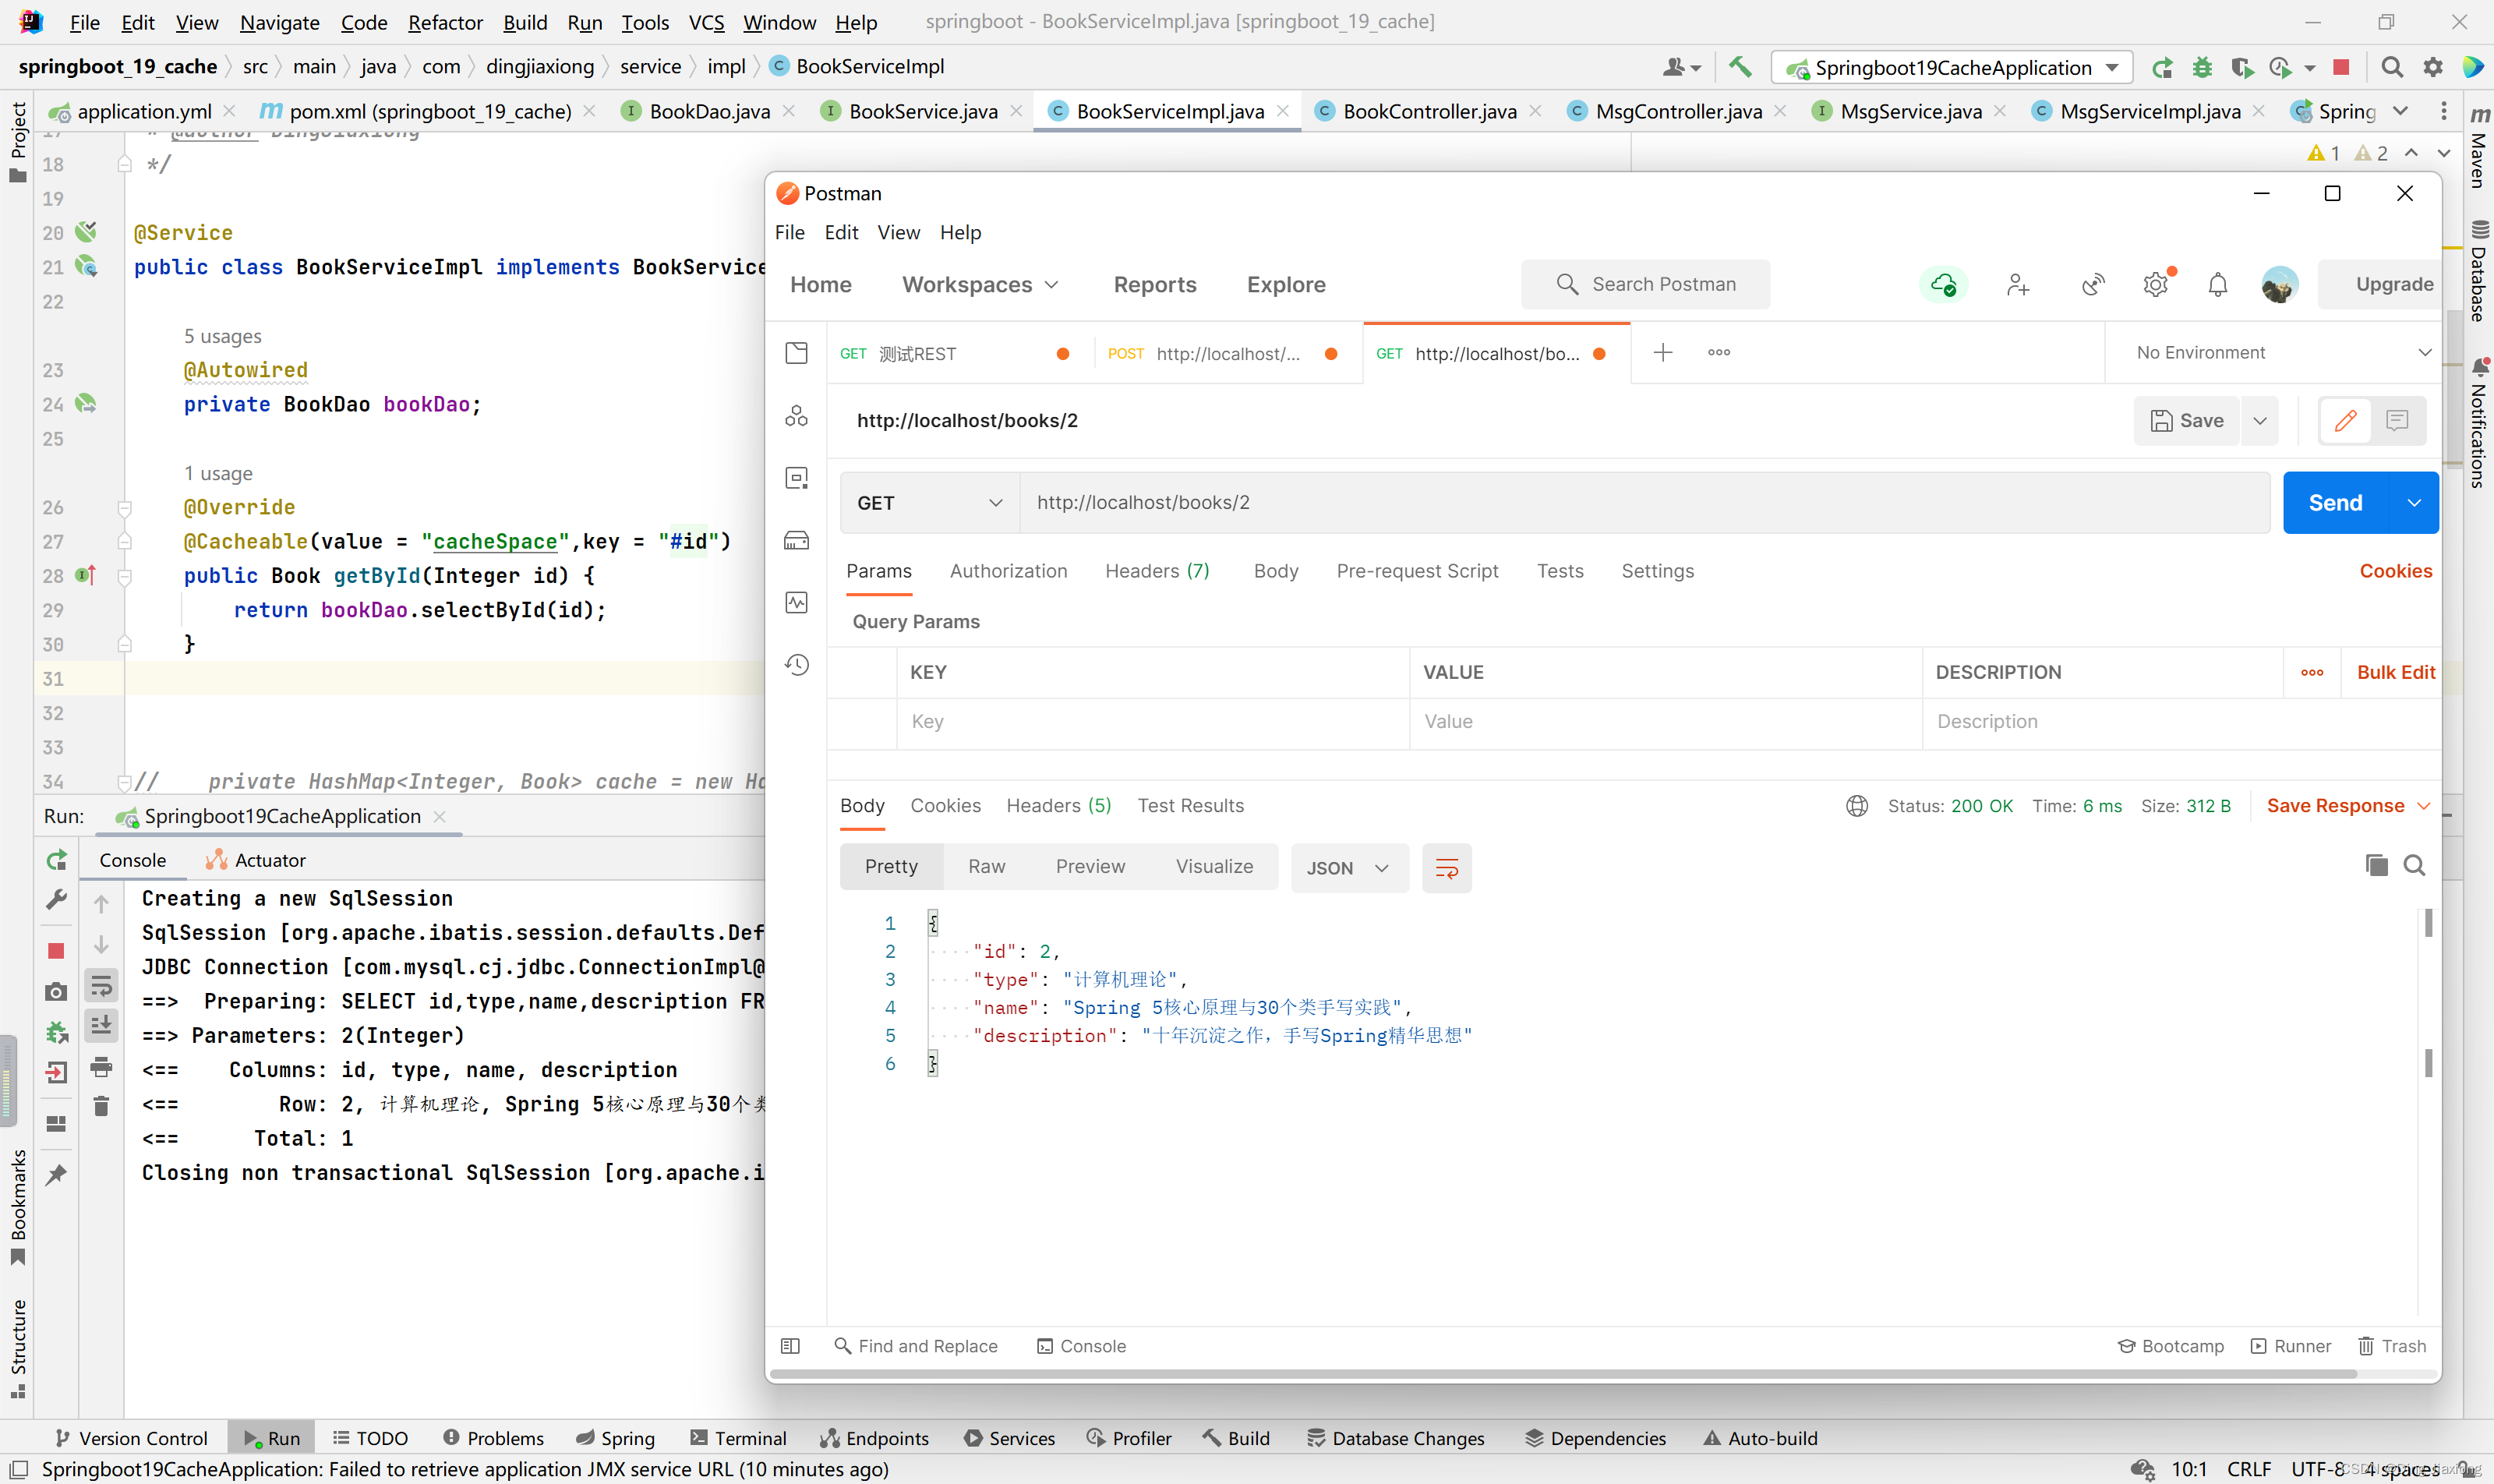
Task: Open the Send options dropdown arrow
Action: click(x=2414, y=503)
